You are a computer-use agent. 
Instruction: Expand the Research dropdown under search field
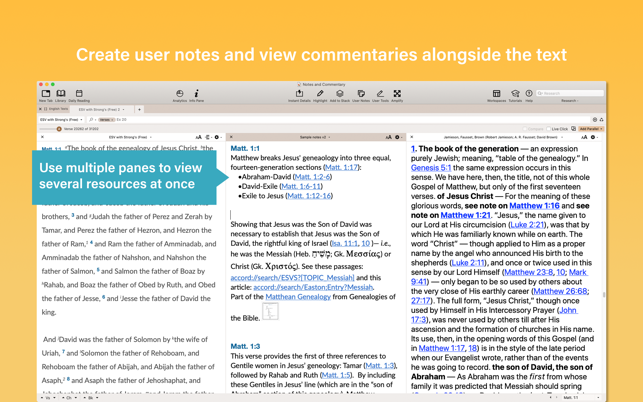570,100
